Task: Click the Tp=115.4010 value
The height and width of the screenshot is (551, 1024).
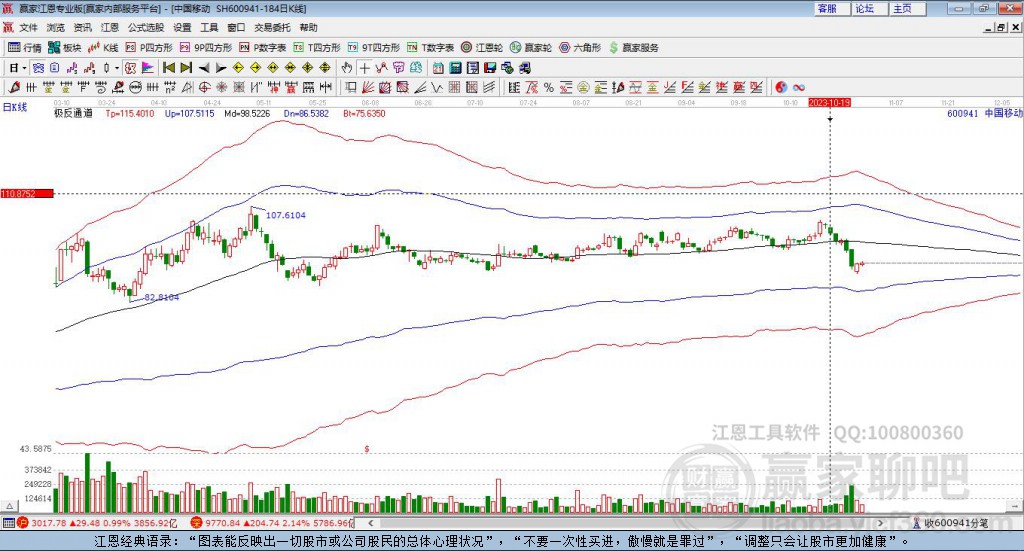Action: click(130, 113)
